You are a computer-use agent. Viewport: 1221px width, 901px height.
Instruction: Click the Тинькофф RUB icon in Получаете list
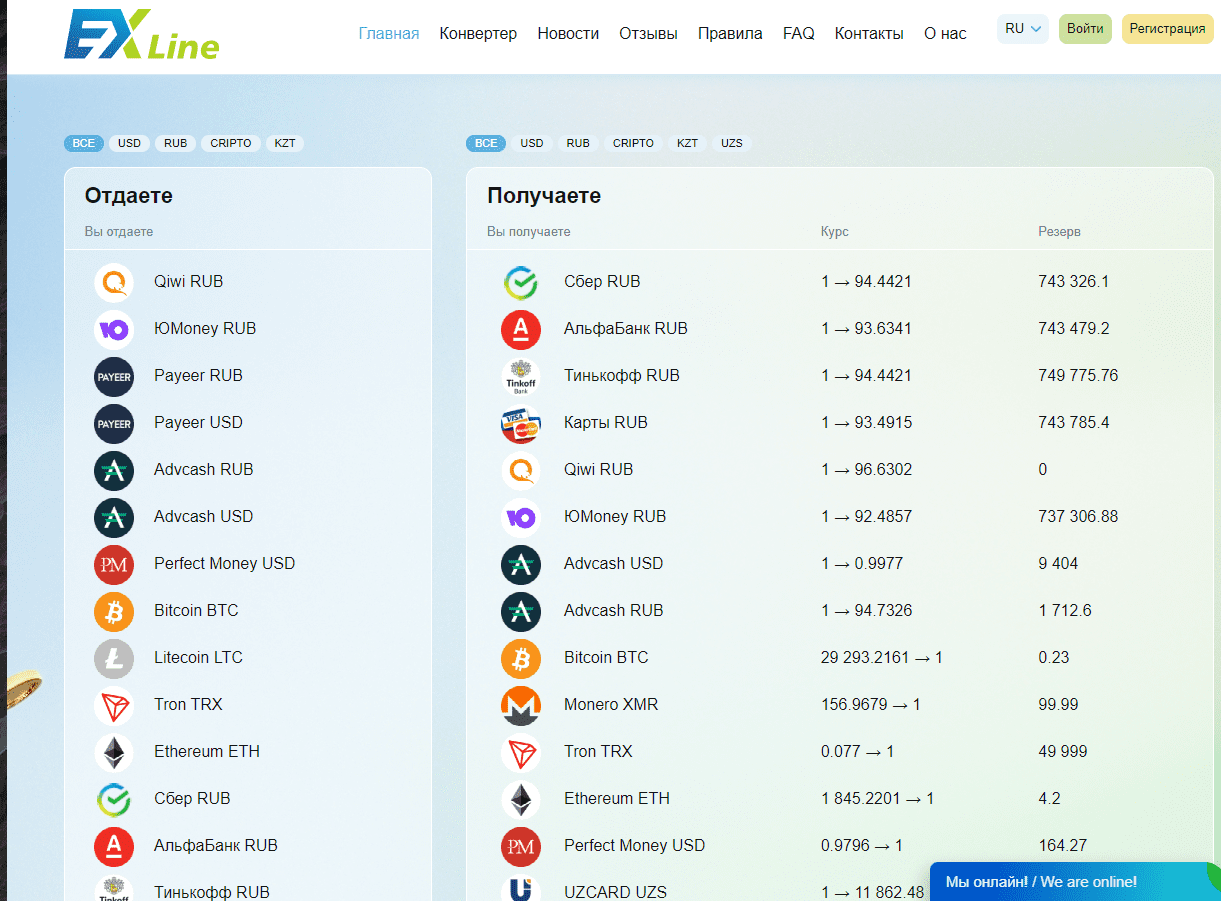521,376
